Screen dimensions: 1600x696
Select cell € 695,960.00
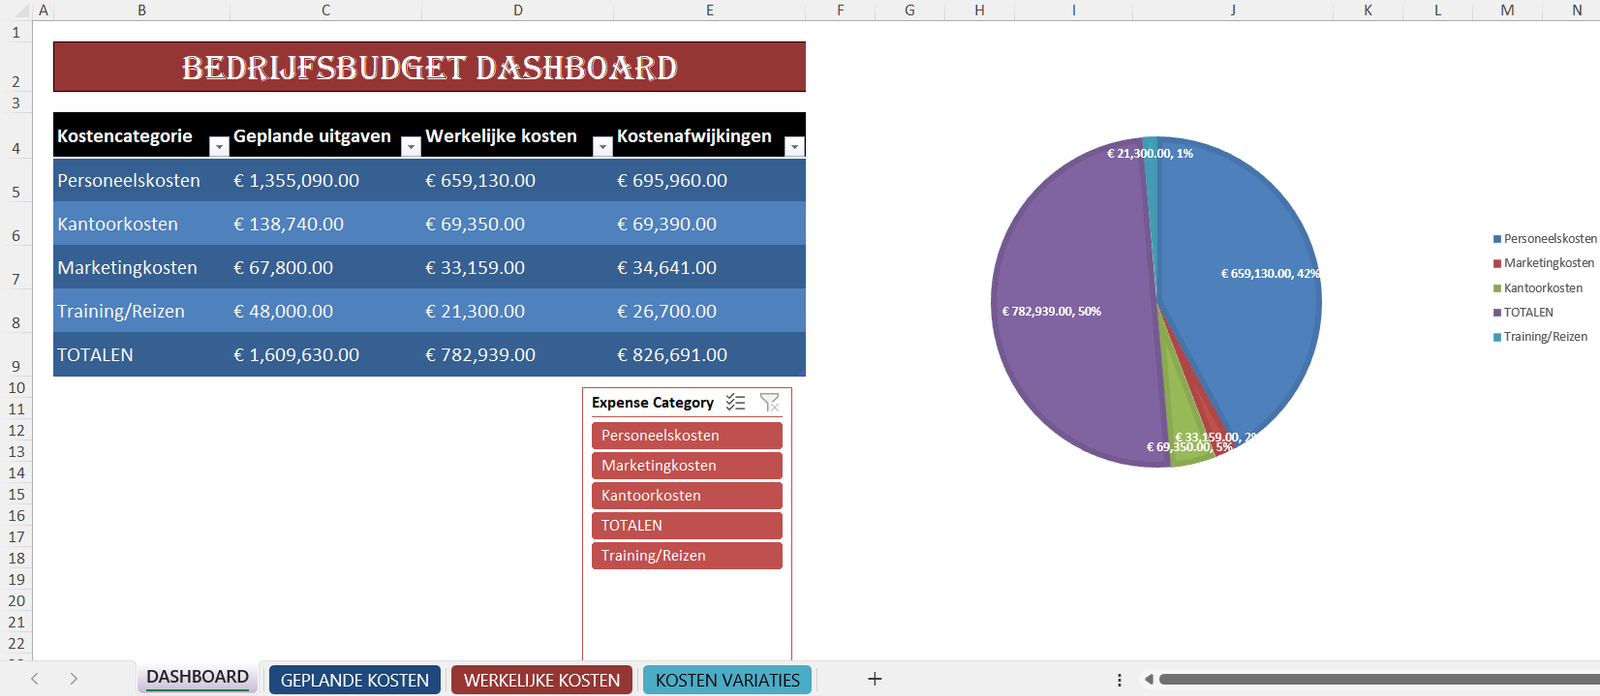(710, 180)
